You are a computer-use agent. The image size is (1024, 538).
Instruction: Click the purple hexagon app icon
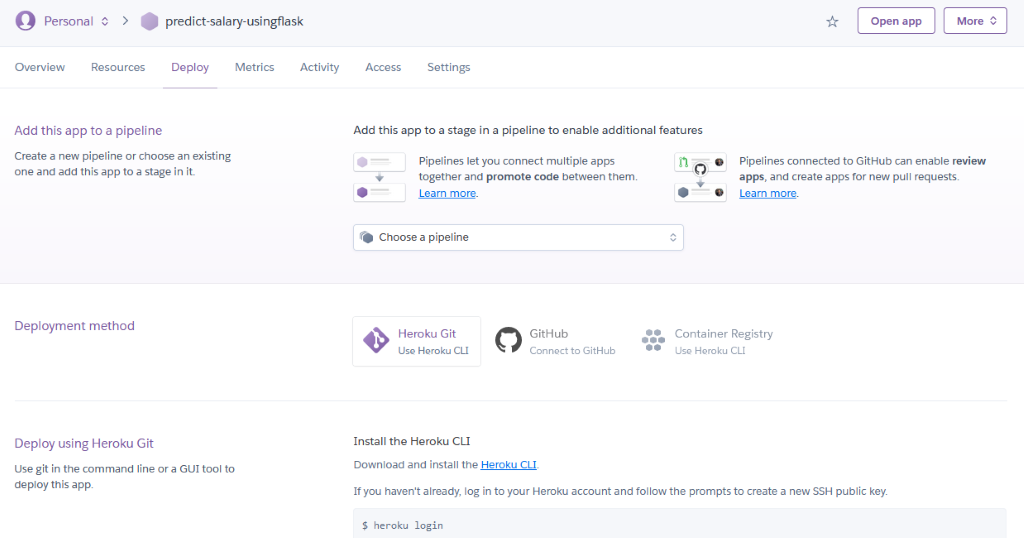pyautogui.click(x=150, y=22)
